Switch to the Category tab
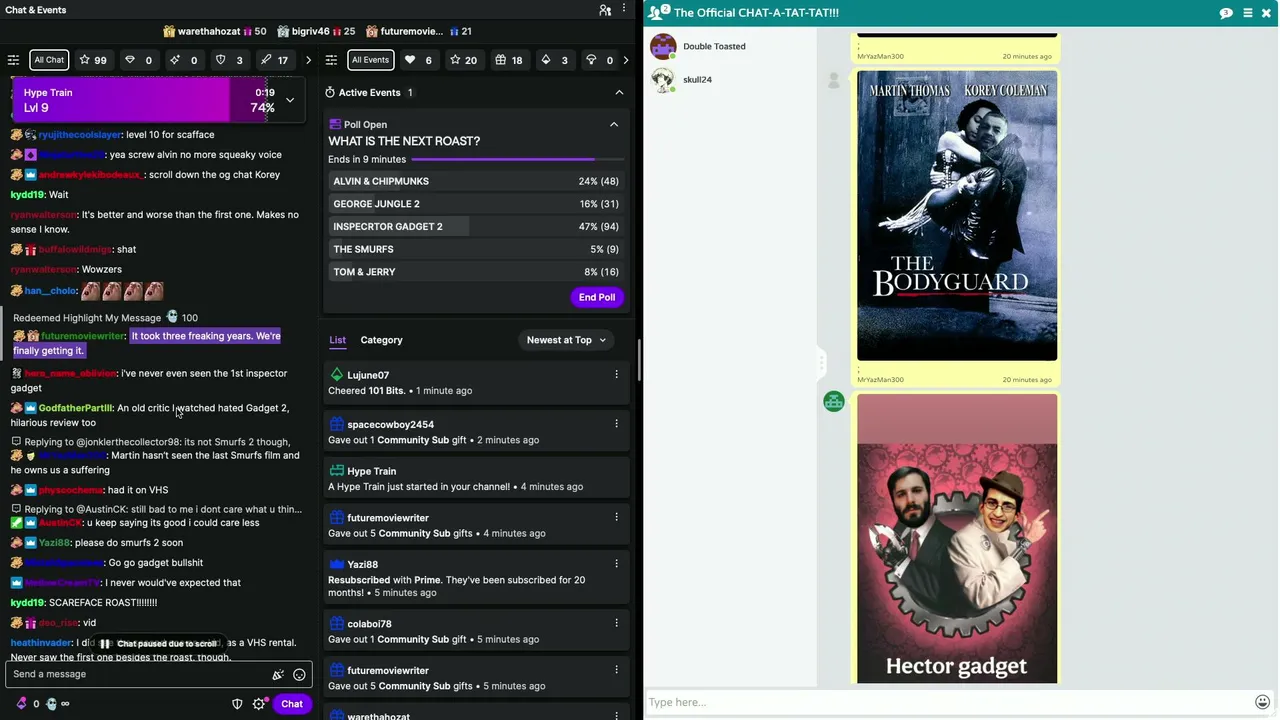This screenshot has height=720, width=1280. tap(381, 340)
